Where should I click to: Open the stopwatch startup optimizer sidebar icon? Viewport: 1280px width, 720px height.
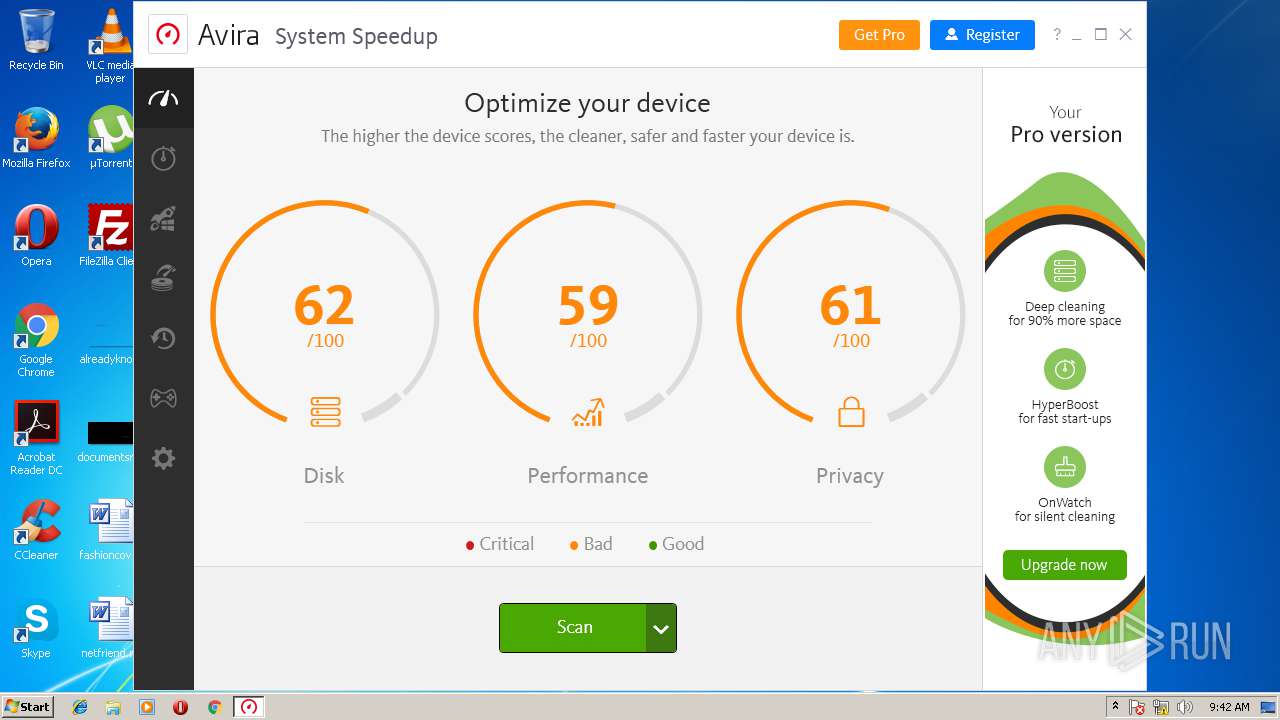[x=163, y=158]
